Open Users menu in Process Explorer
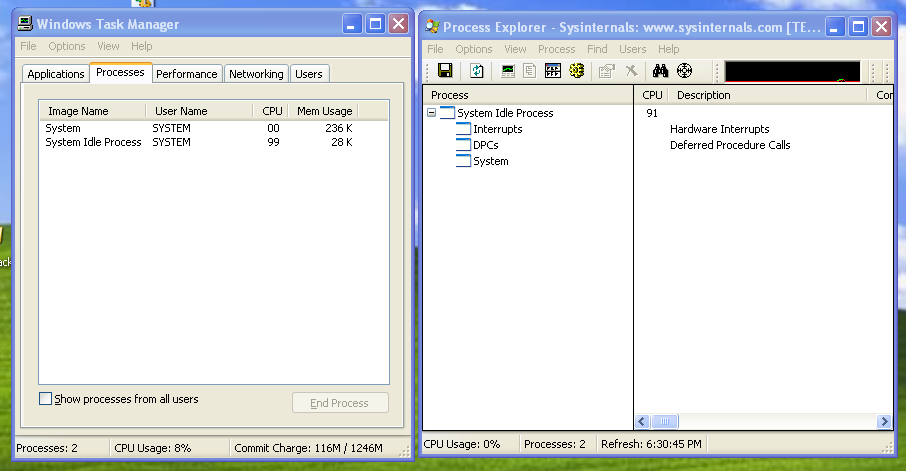 [x=633, y=49]
